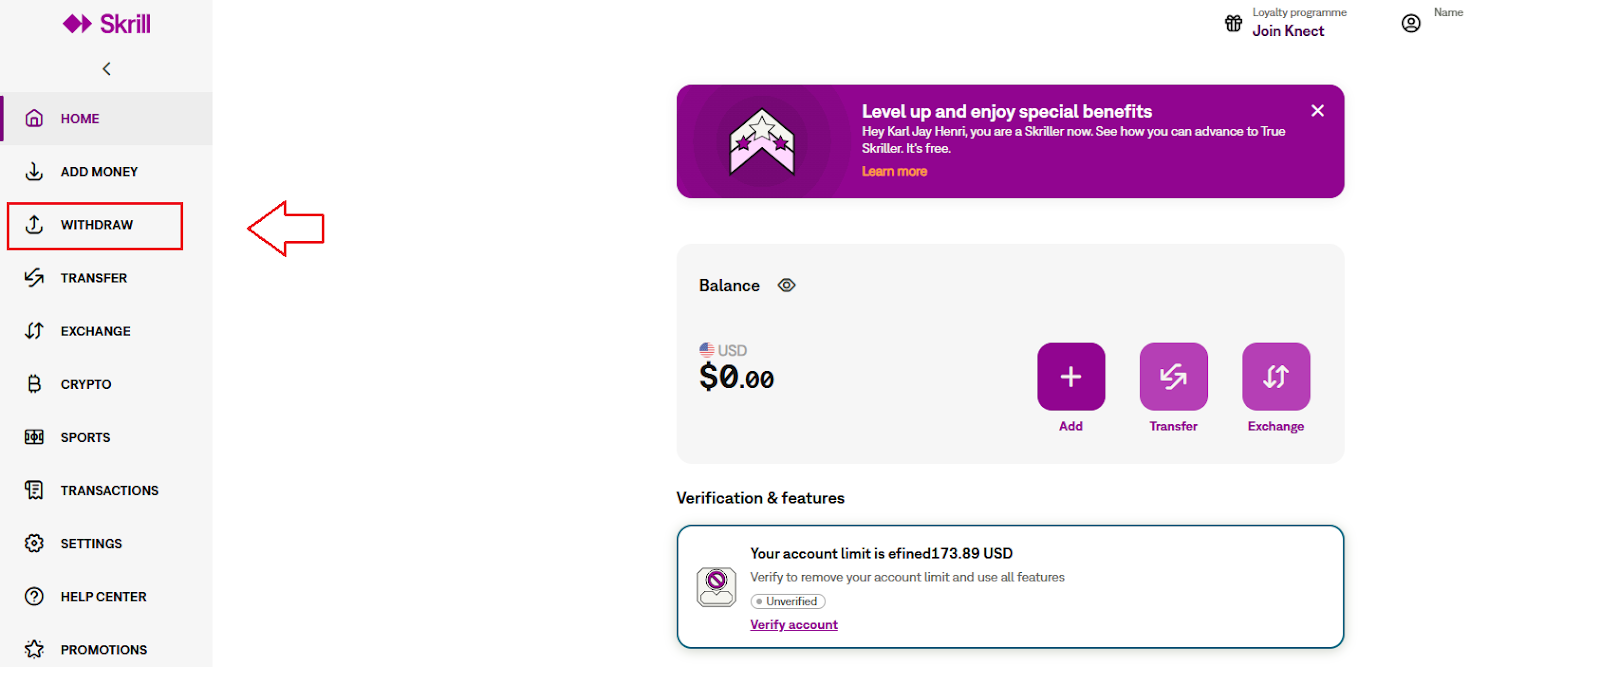Open the Withdraw section icon
Viewport: 1600px width, 684px height.
(34, 225)
